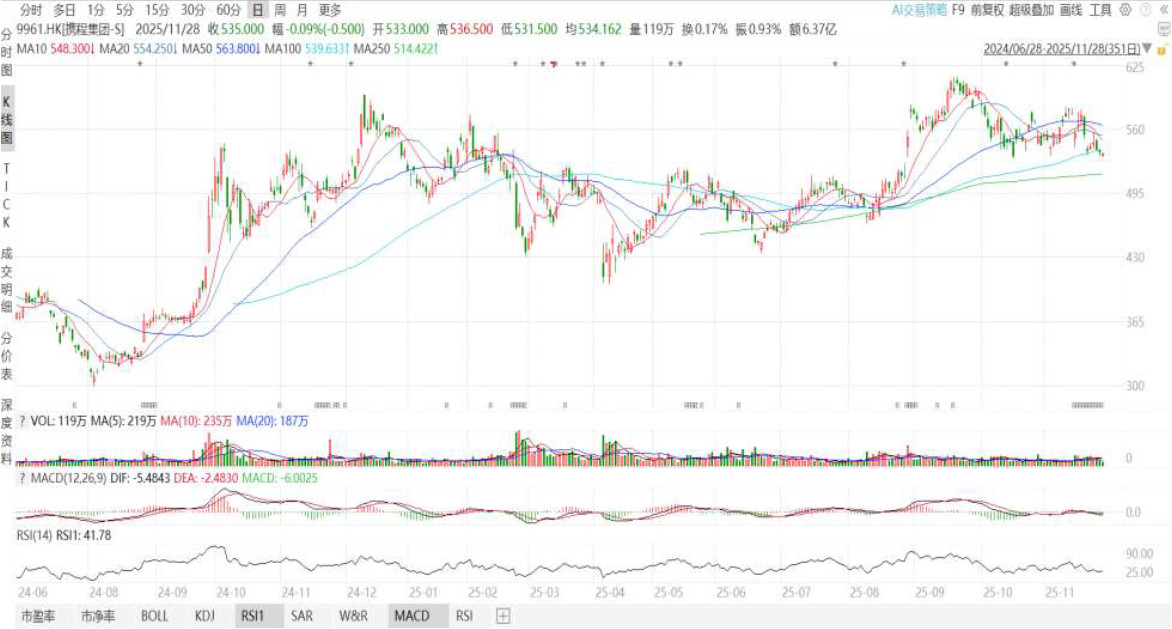This screenshot has width=1172, height=629.
Task: Click the 画线 drawing button
Action: click(1070, 10)
